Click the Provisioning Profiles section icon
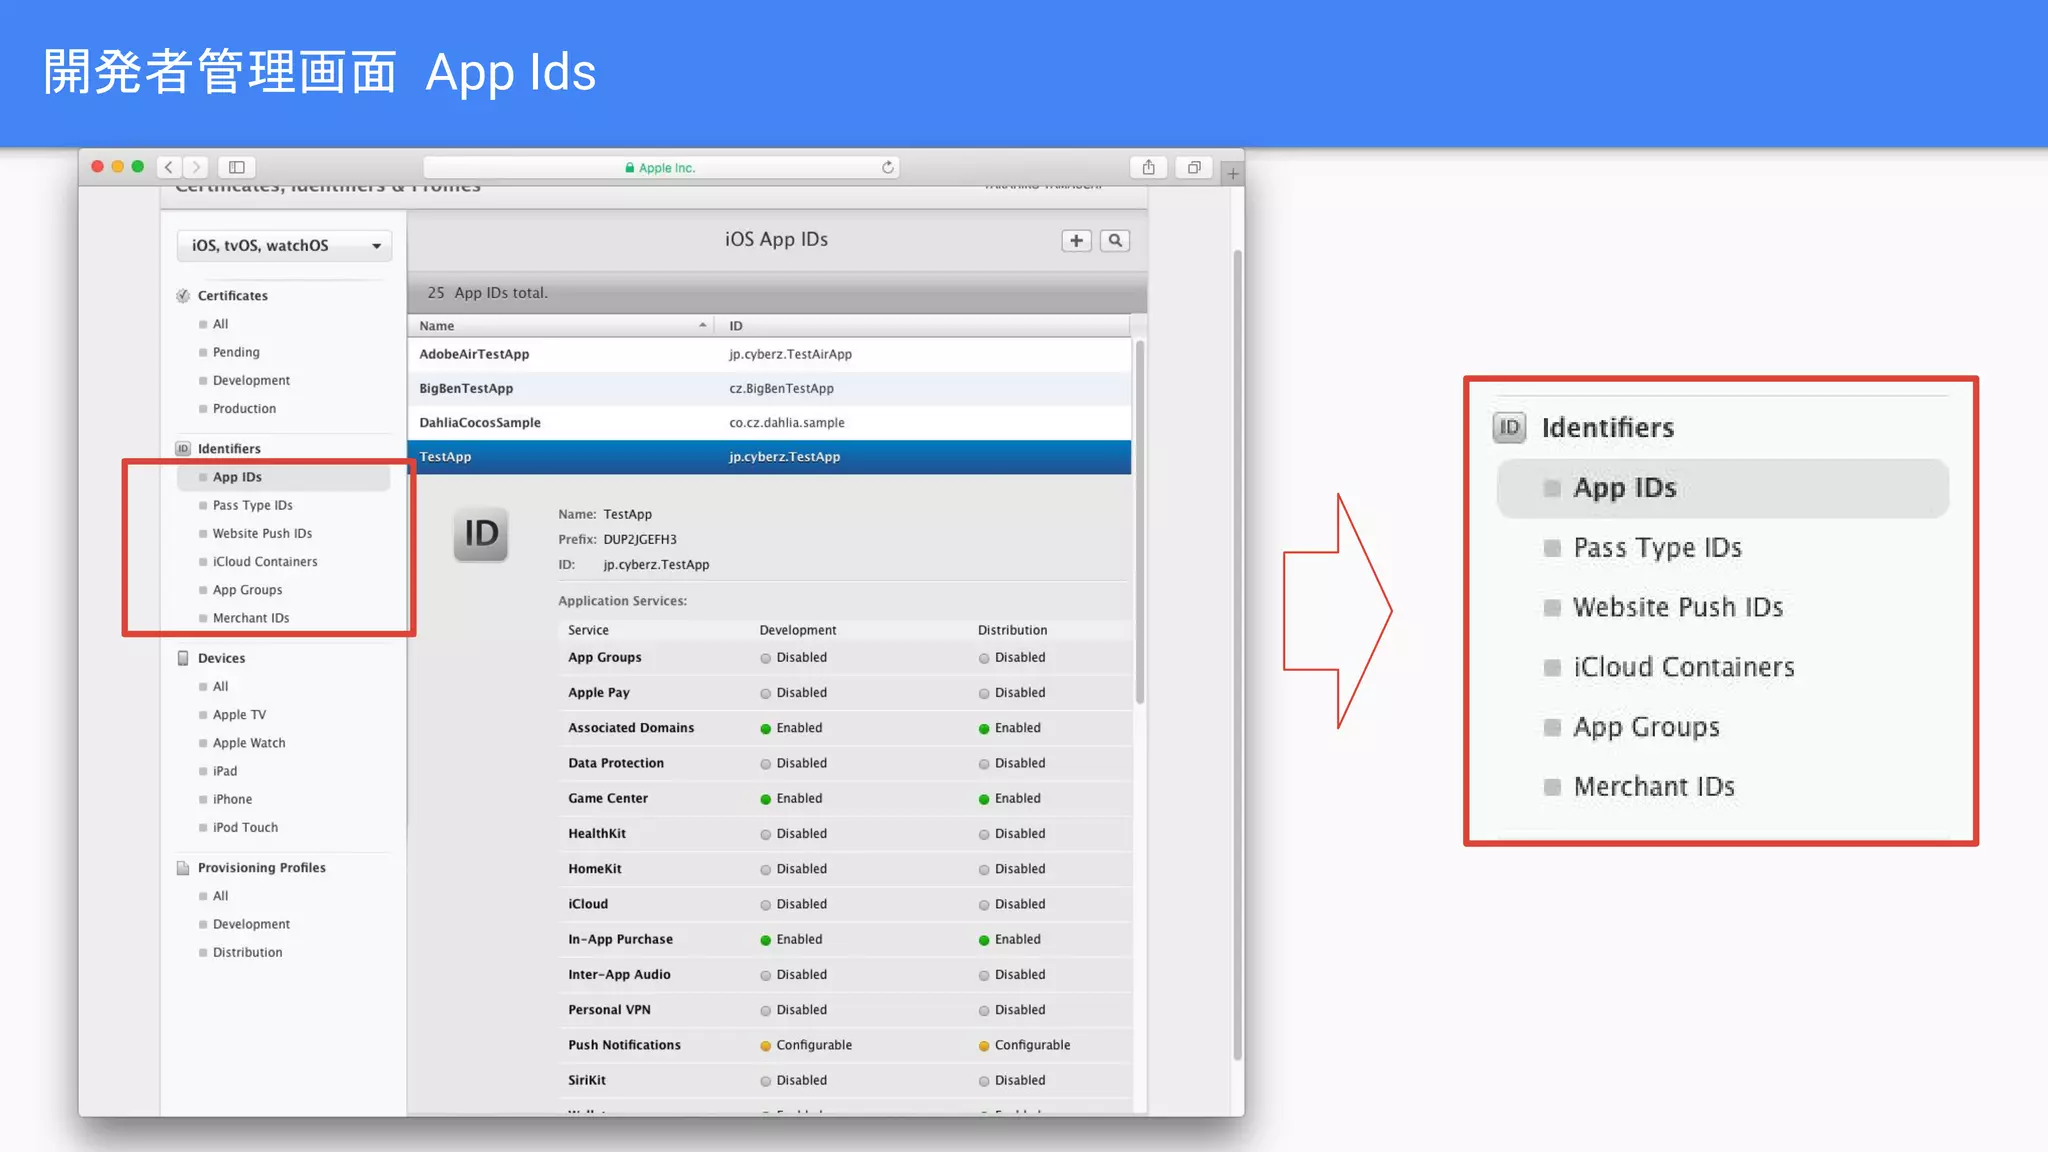Viewport: 2048px width, 1152px height. pos(183,868)
